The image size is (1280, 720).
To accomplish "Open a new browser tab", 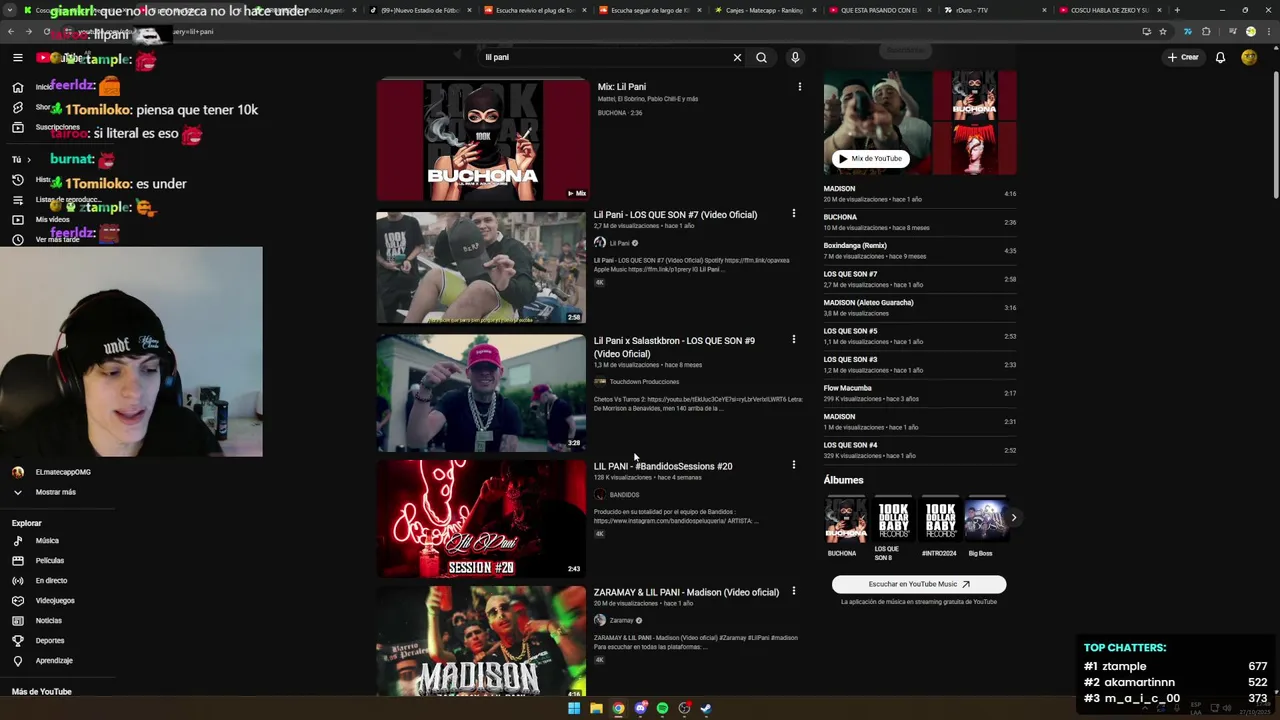I will pyautogui.click(x=1176, y=10).
